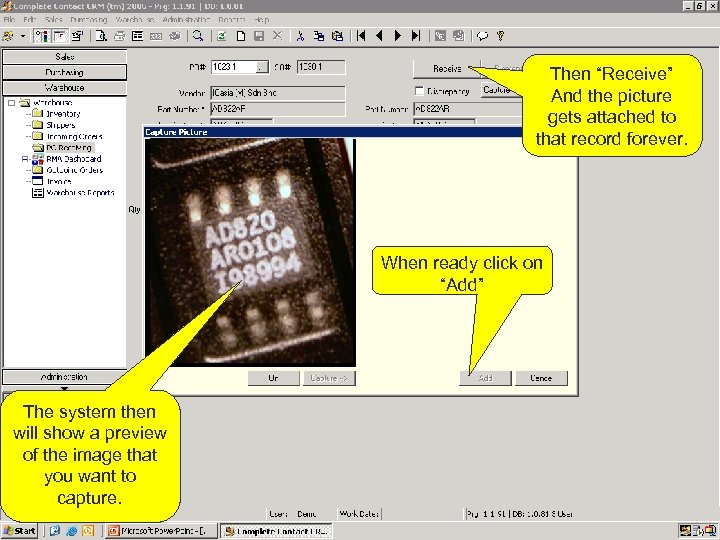Image resolution: width=720 pixels, height=540 pixels.
Task: Create a new record with blank page icon
Action: coord(241,36)
